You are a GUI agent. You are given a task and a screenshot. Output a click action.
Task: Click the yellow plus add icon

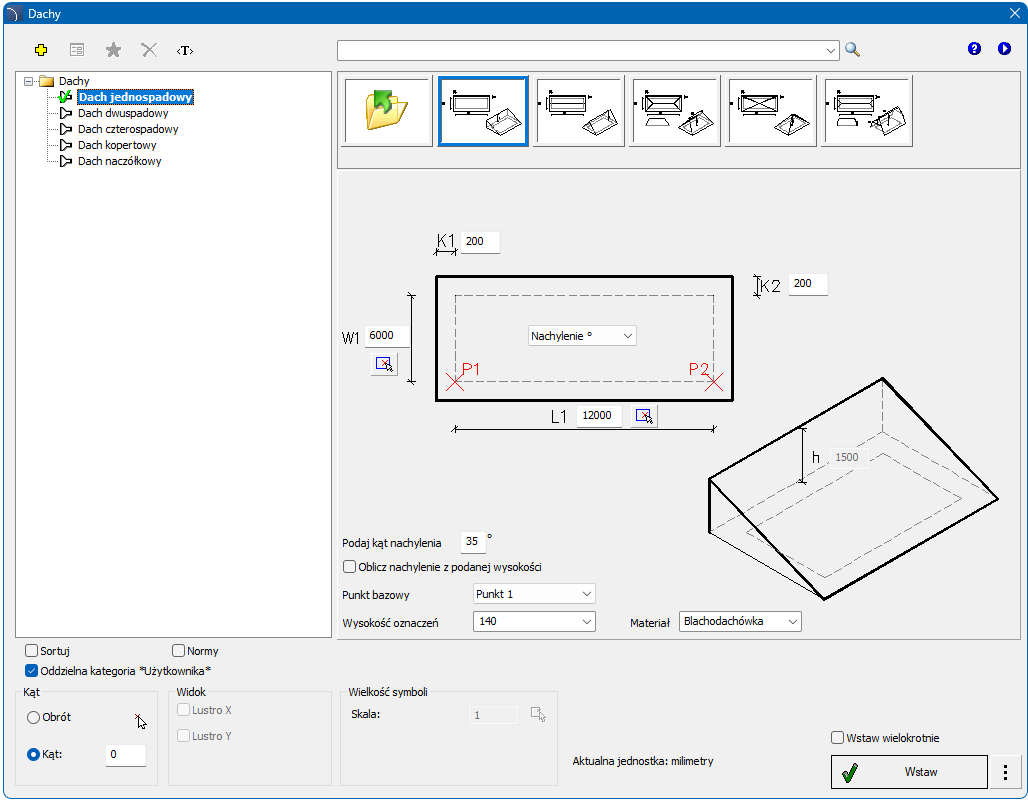41,49
